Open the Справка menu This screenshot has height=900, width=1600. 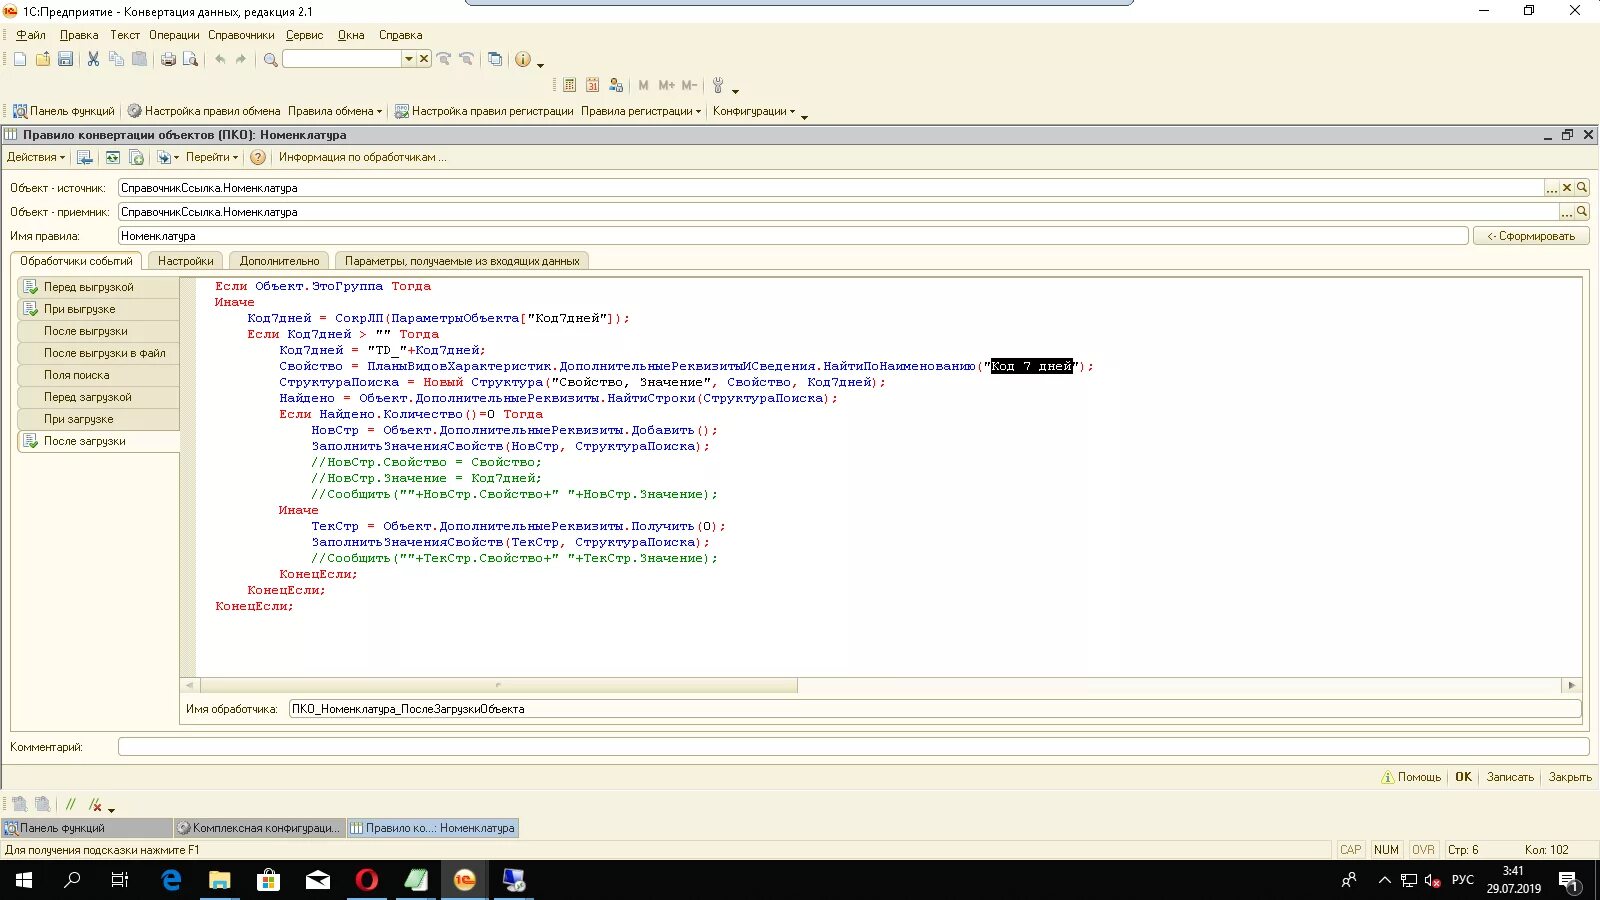[400, 35]
